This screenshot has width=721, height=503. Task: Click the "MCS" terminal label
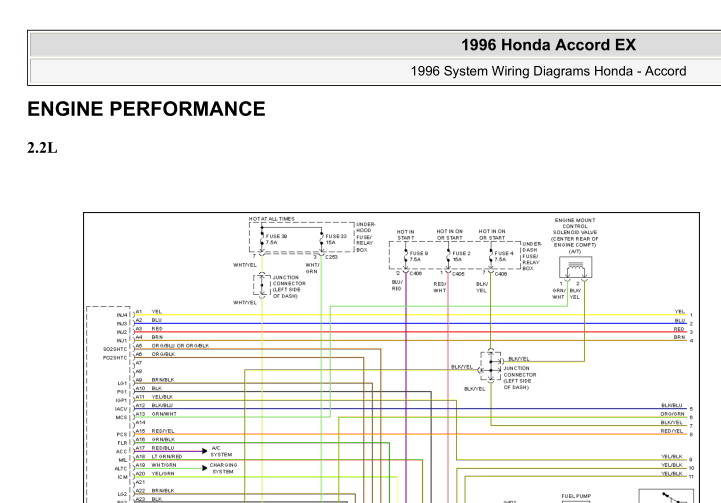point(121,417)
